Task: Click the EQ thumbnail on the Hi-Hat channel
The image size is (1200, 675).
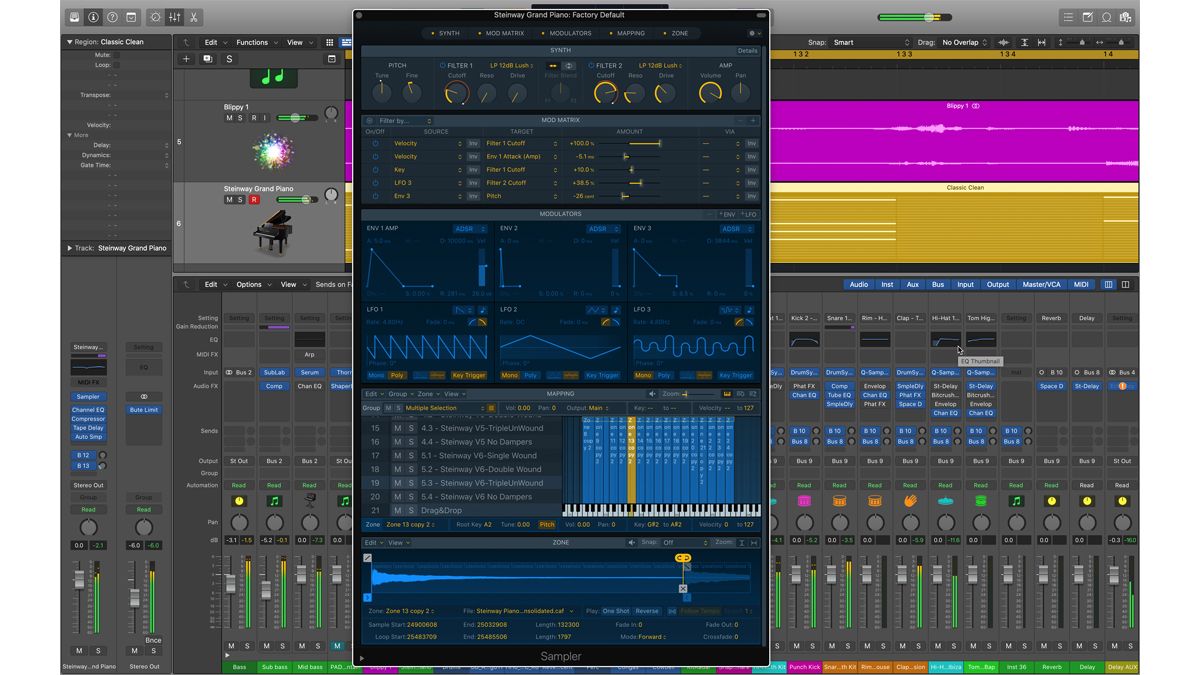Action: [x=945, y=341]
